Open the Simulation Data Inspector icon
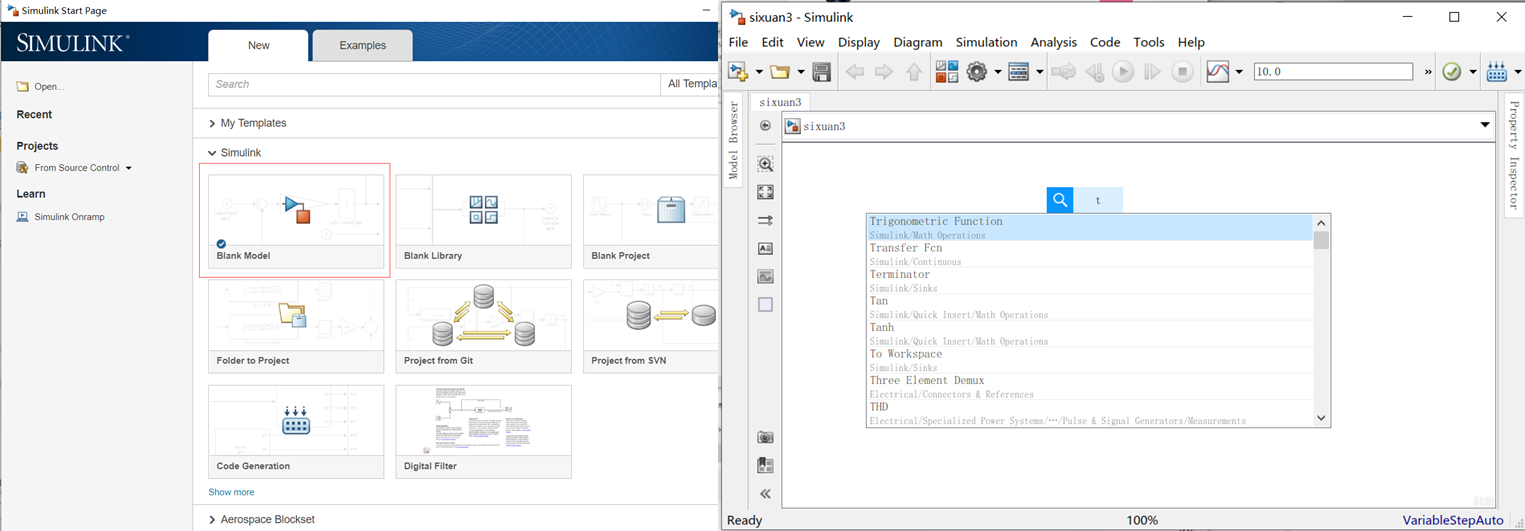 click(1218, 72)
